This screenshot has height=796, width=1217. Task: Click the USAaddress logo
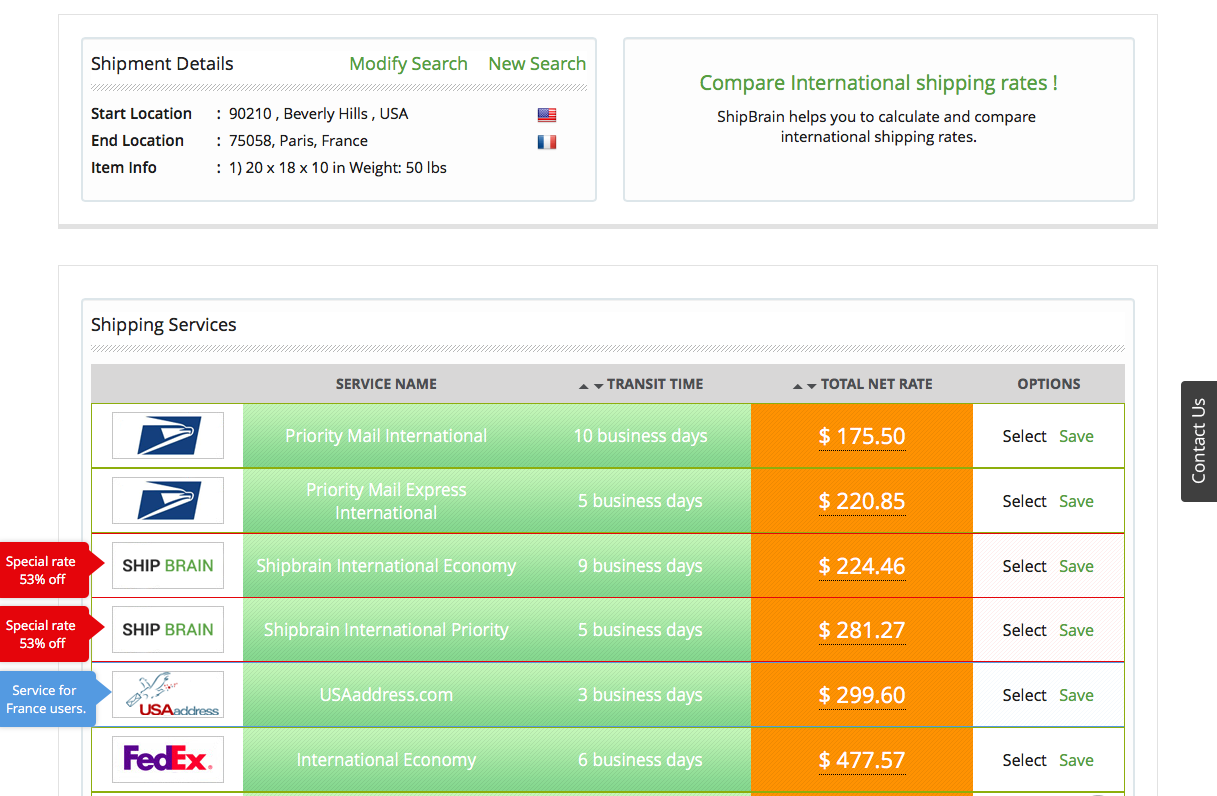[168, 695]
